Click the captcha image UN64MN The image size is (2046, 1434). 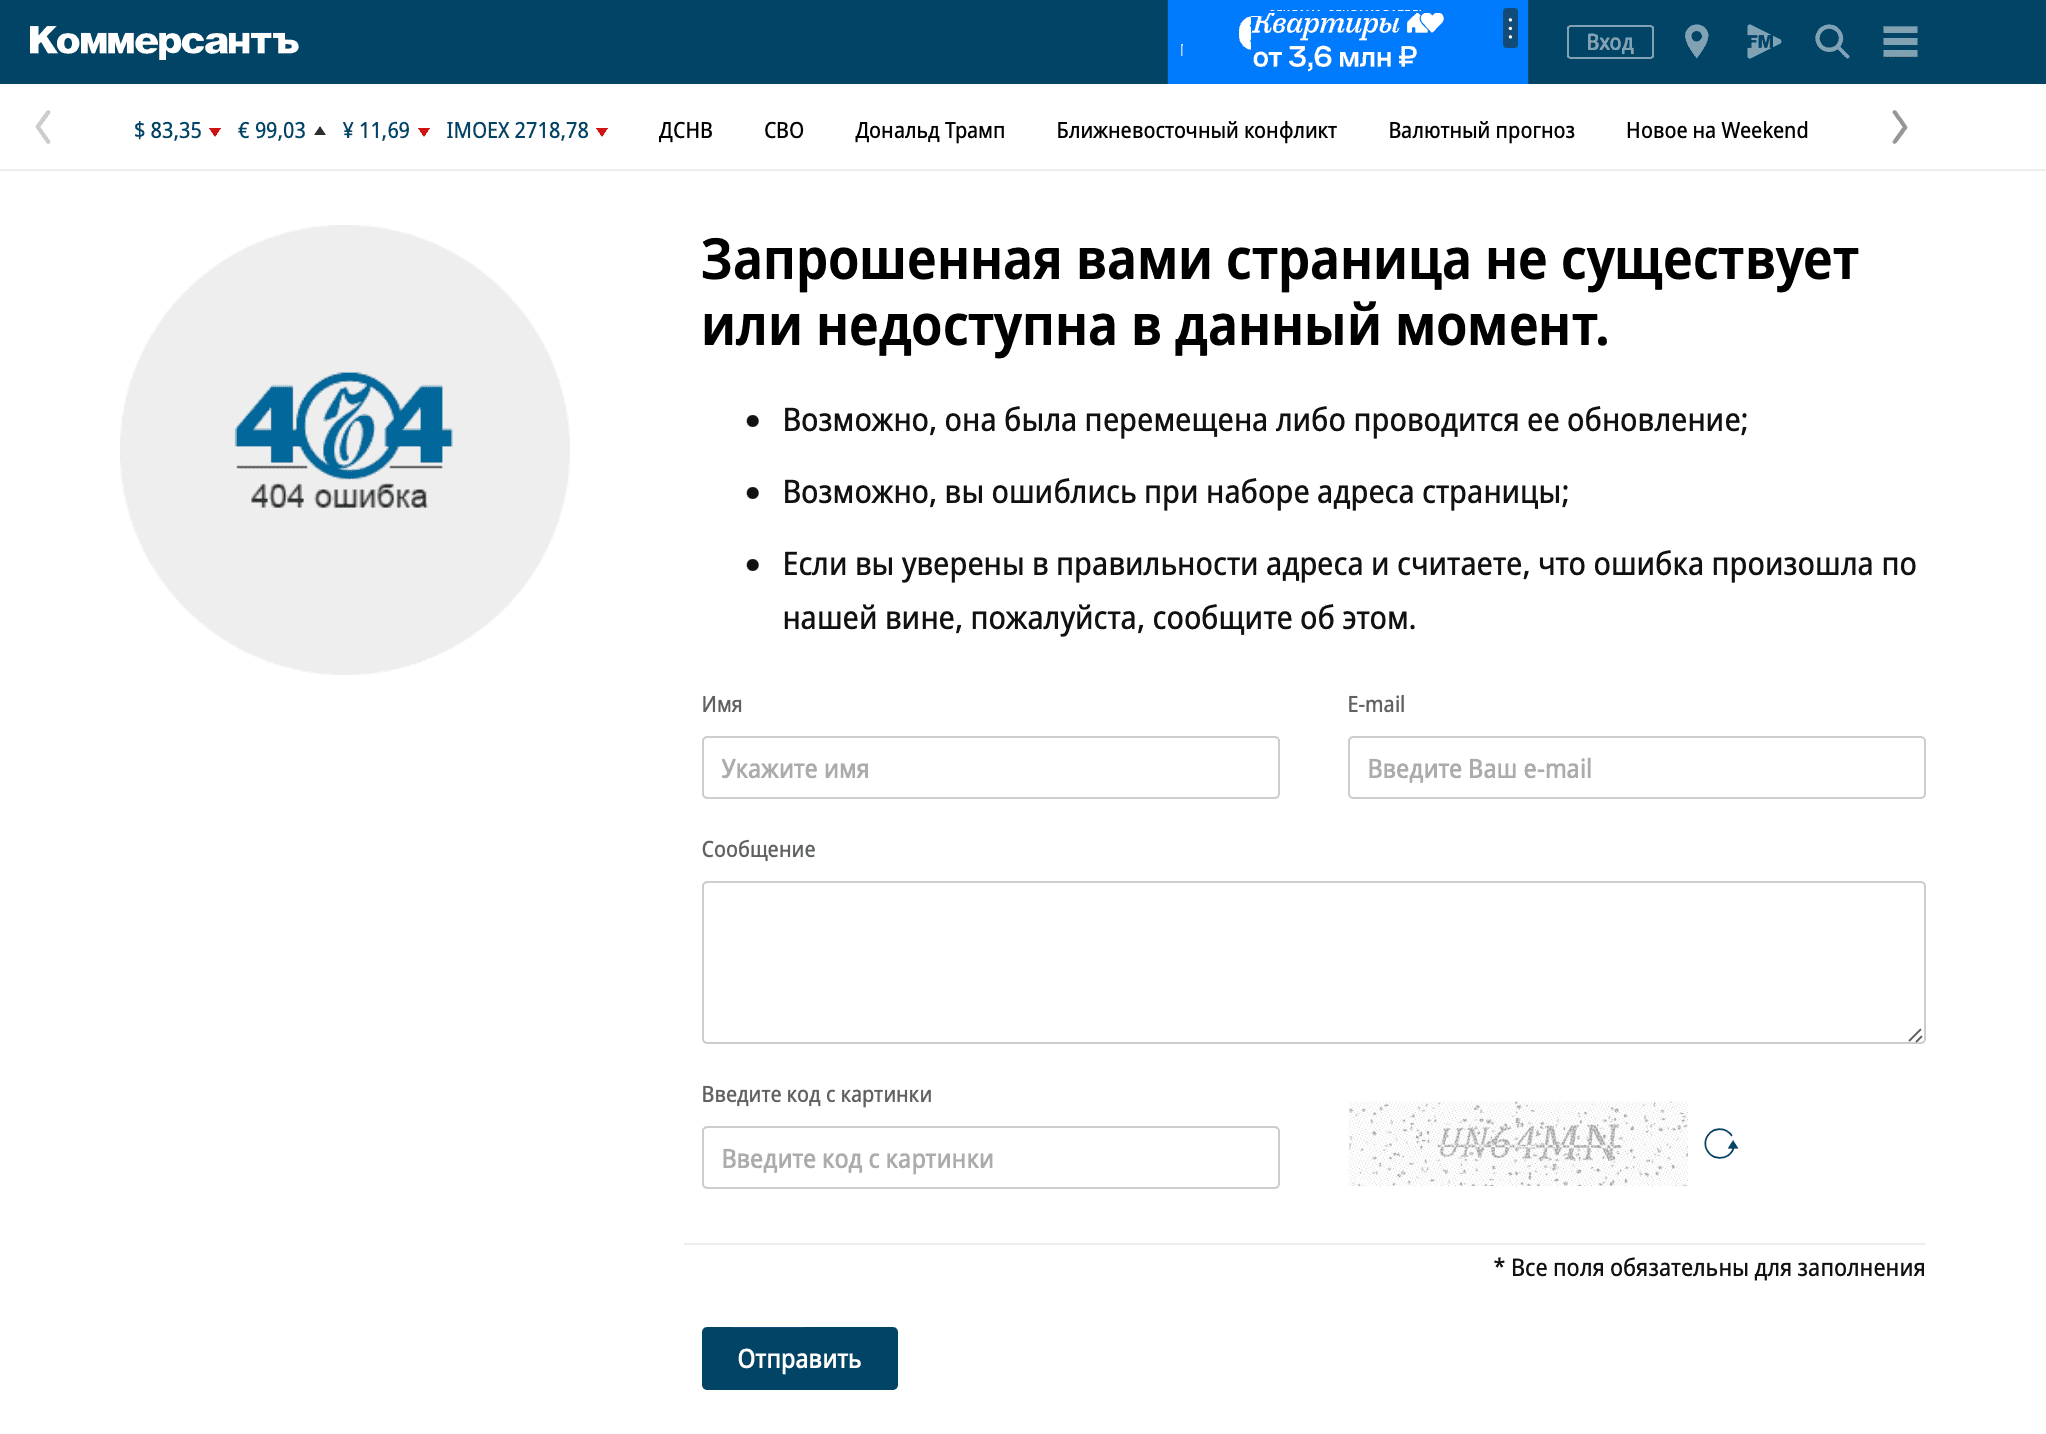1517,1143
